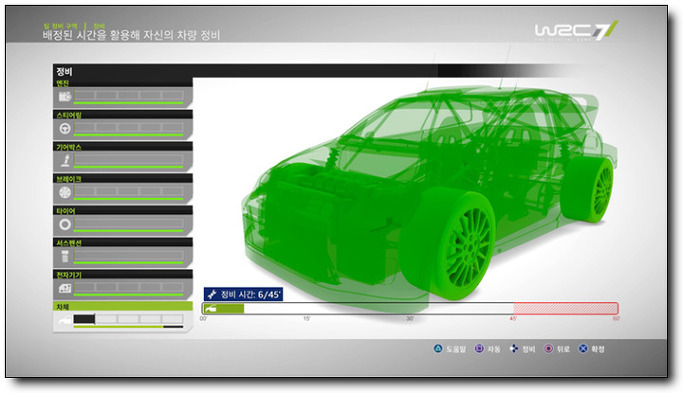The width and height of the screenshot is (683, 393).
Task: Open the 스티어링 category header
Action: point(123,115)
